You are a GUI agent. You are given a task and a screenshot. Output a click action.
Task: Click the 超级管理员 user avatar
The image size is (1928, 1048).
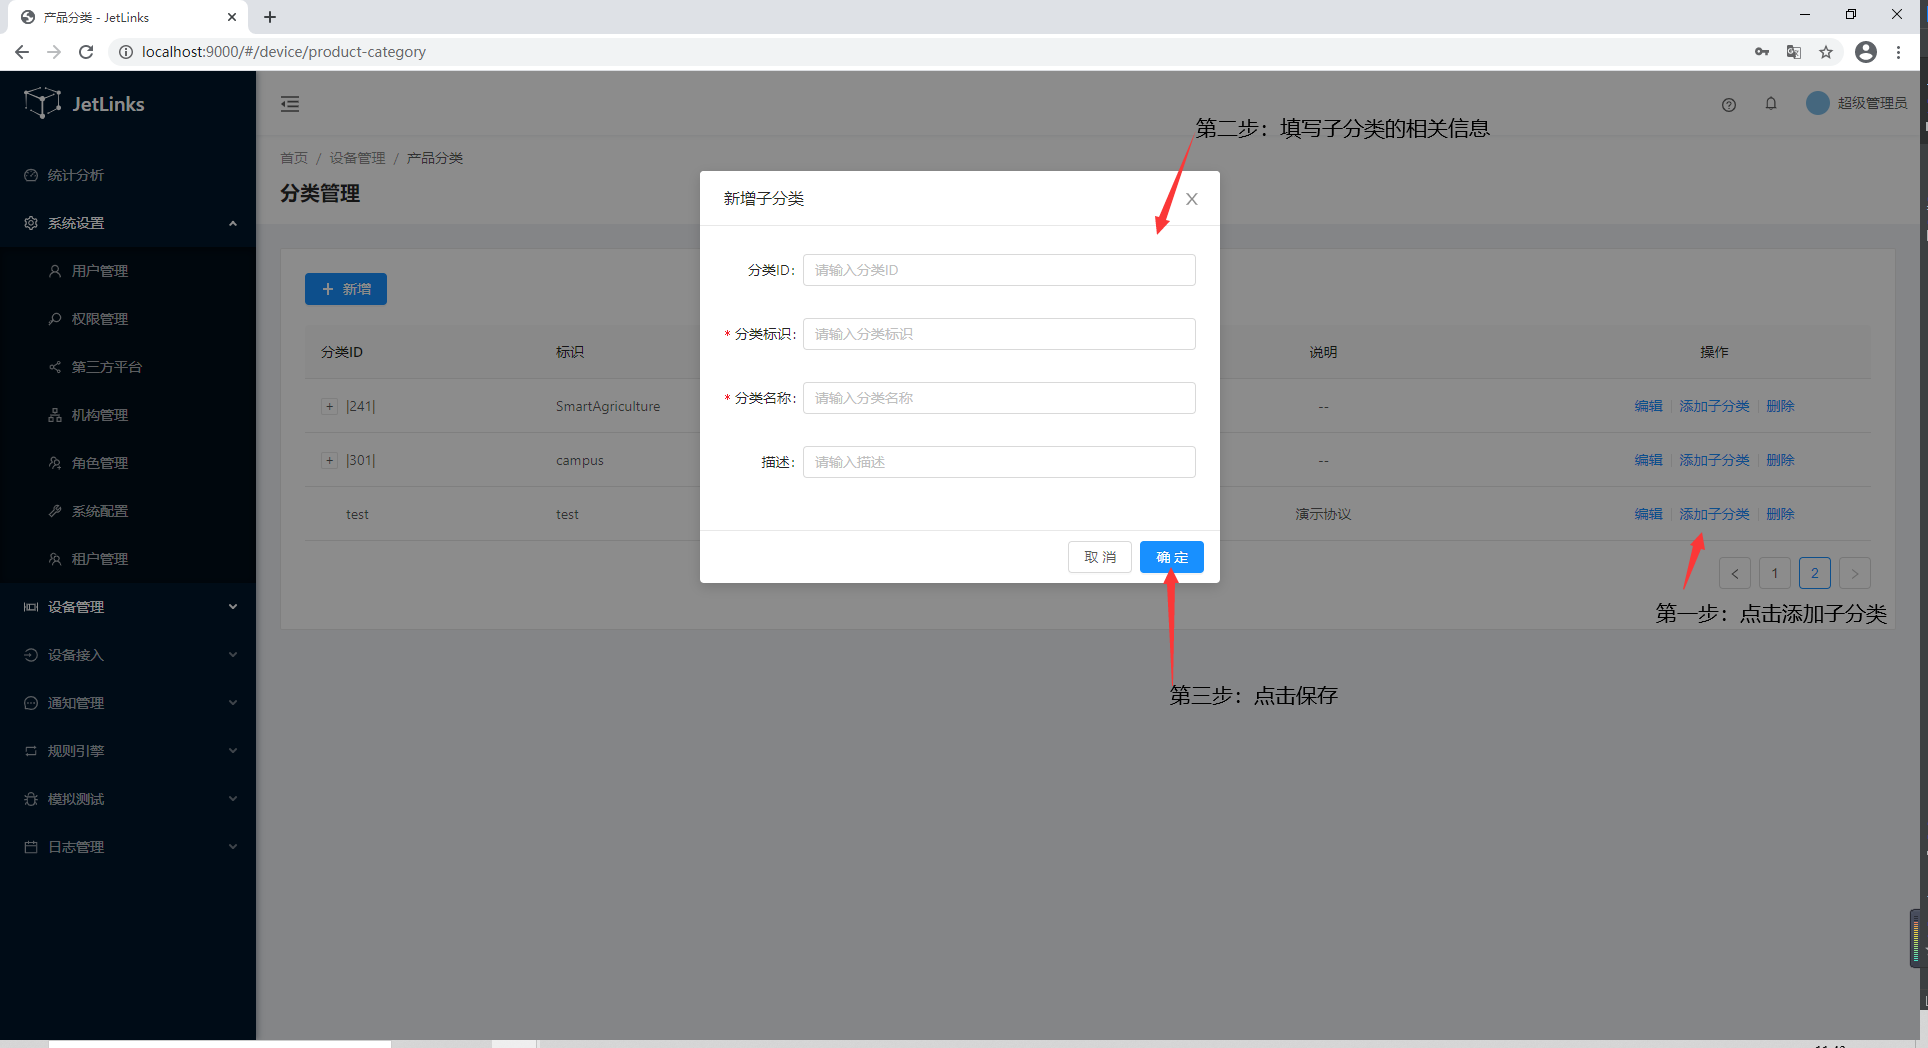coord(1817,103)
